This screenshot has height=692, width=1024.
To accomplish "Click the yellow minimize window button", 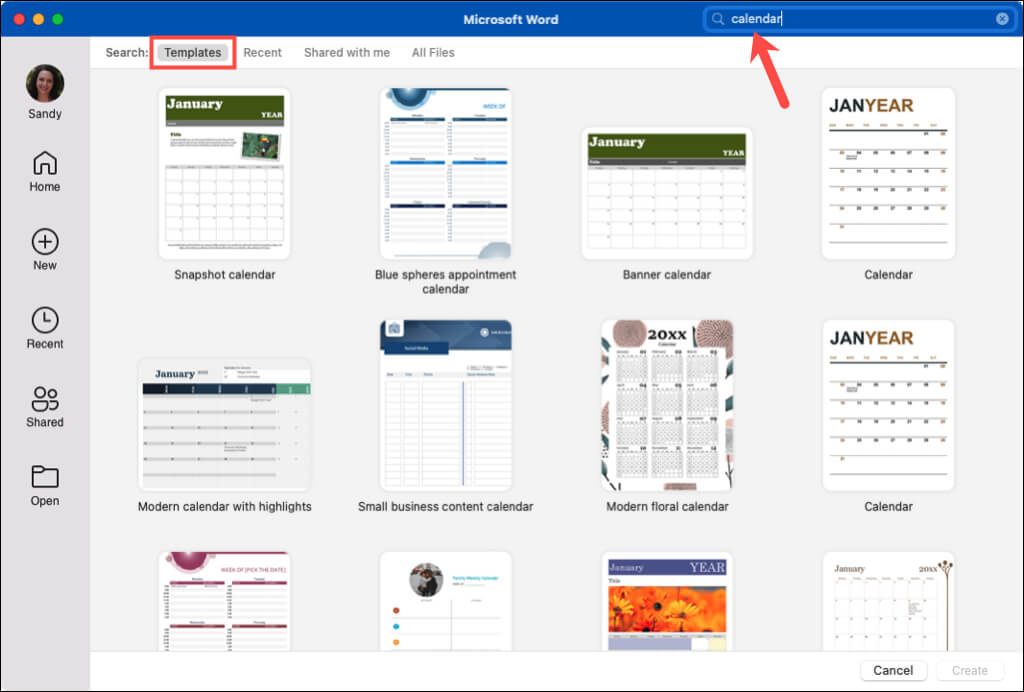I will coord(38,19).
